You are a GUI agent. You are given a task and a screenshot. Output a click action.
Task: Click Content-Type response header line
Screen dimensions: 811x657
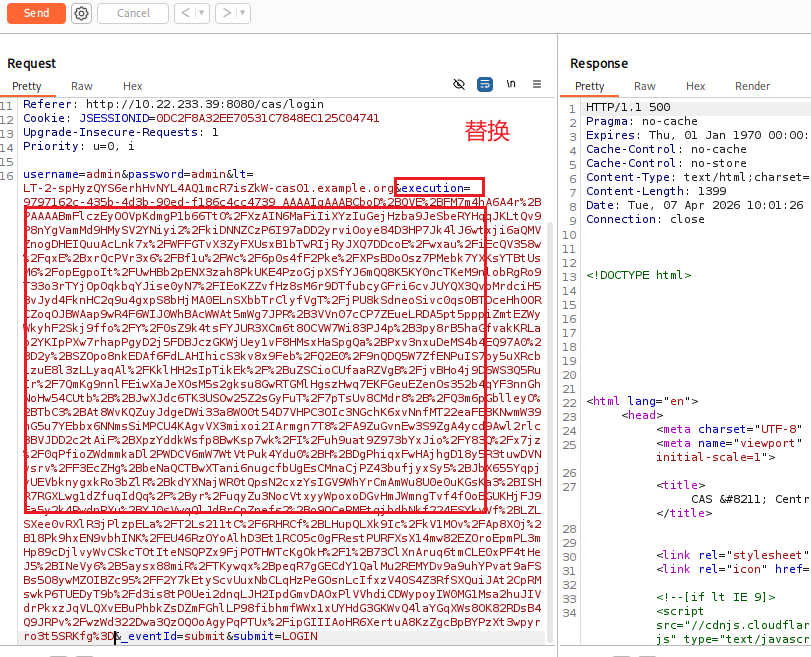pyautogui.click(x=697, y=177)
